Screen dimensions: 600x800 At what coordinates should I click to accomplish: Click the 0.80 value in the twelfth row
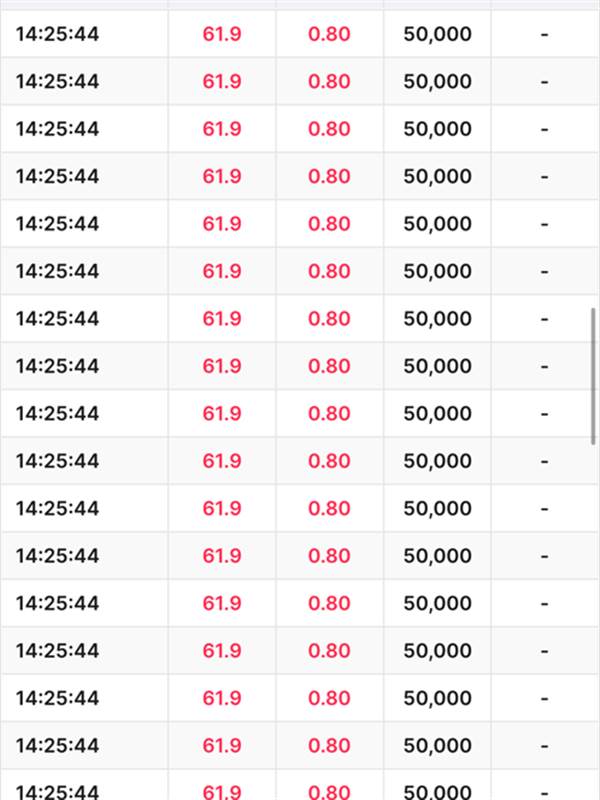[329, 556]
